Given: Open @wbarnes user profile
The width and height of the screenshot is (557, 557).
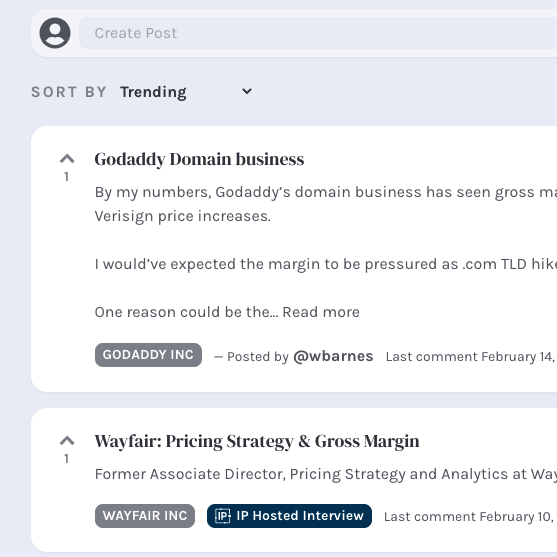Looking at the screenshot, I should (333, 356).
